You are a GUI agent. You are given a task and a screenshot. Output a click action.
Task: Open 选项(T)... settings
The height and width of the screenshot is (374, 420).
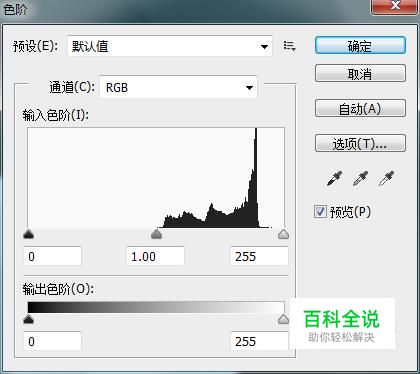tap(360, 143)
